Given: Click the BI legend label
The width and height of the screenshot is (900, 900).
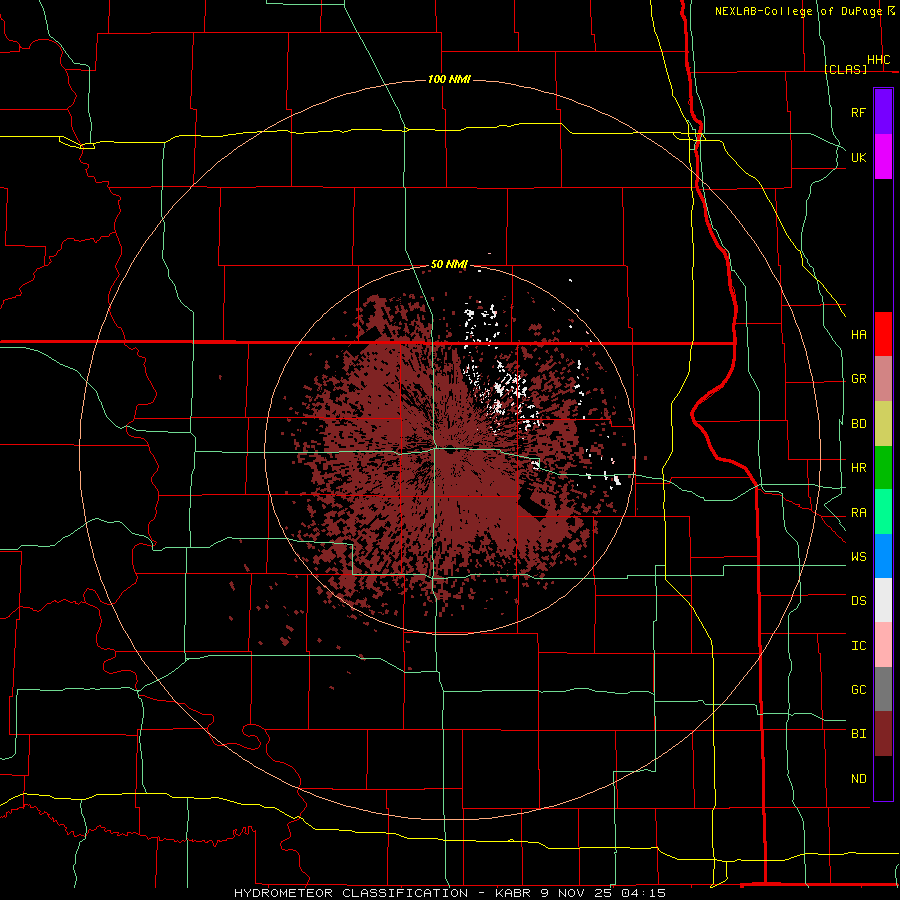Looking at the screenshot, I should click(x=858, y=734).
